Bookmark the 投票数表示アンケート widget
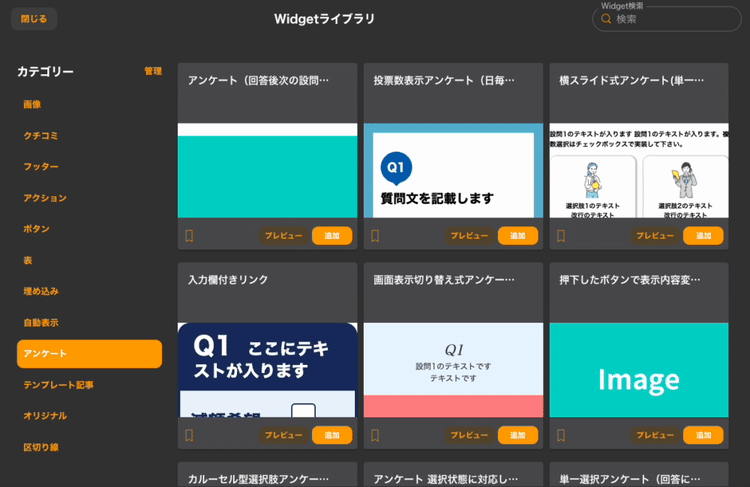Image resolution: width=750 pixels, height=487 pixels. click(x=375, y=236)
